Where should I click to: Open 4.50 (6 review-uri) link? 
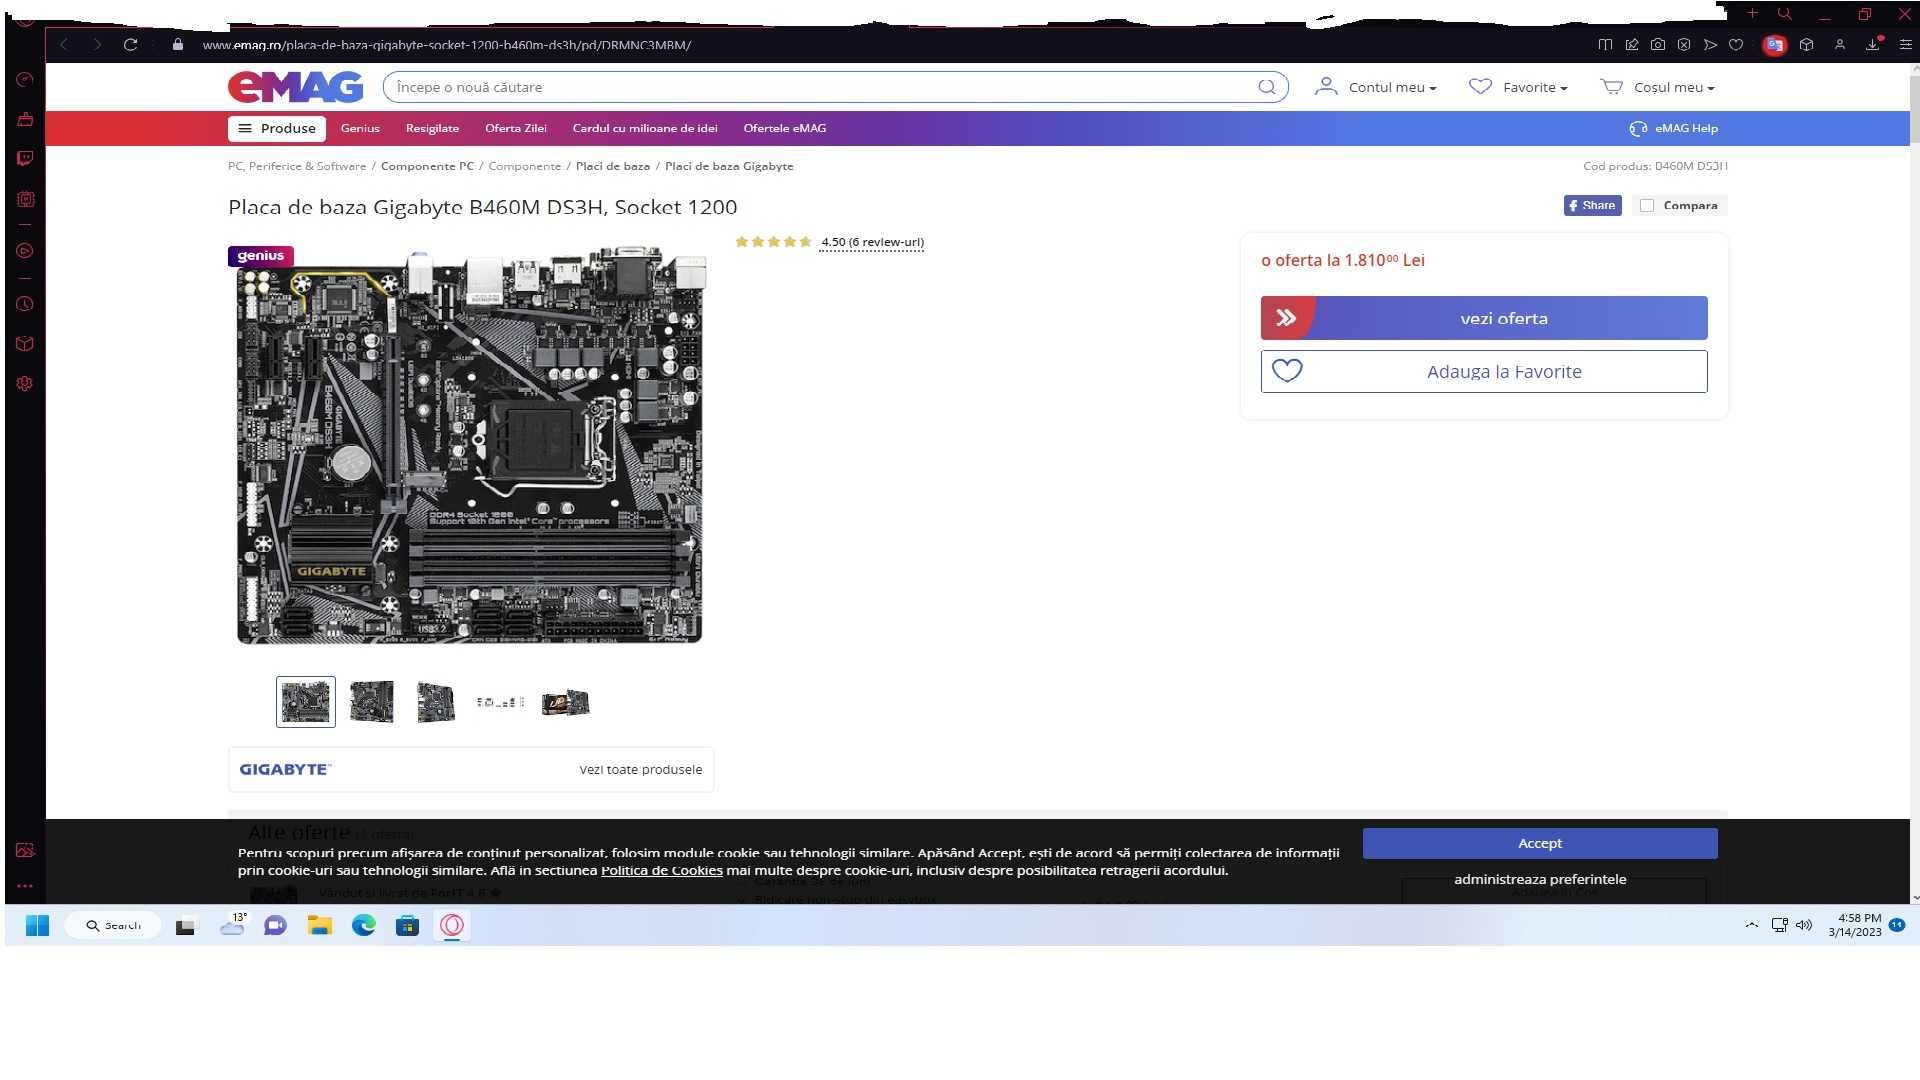872,242
